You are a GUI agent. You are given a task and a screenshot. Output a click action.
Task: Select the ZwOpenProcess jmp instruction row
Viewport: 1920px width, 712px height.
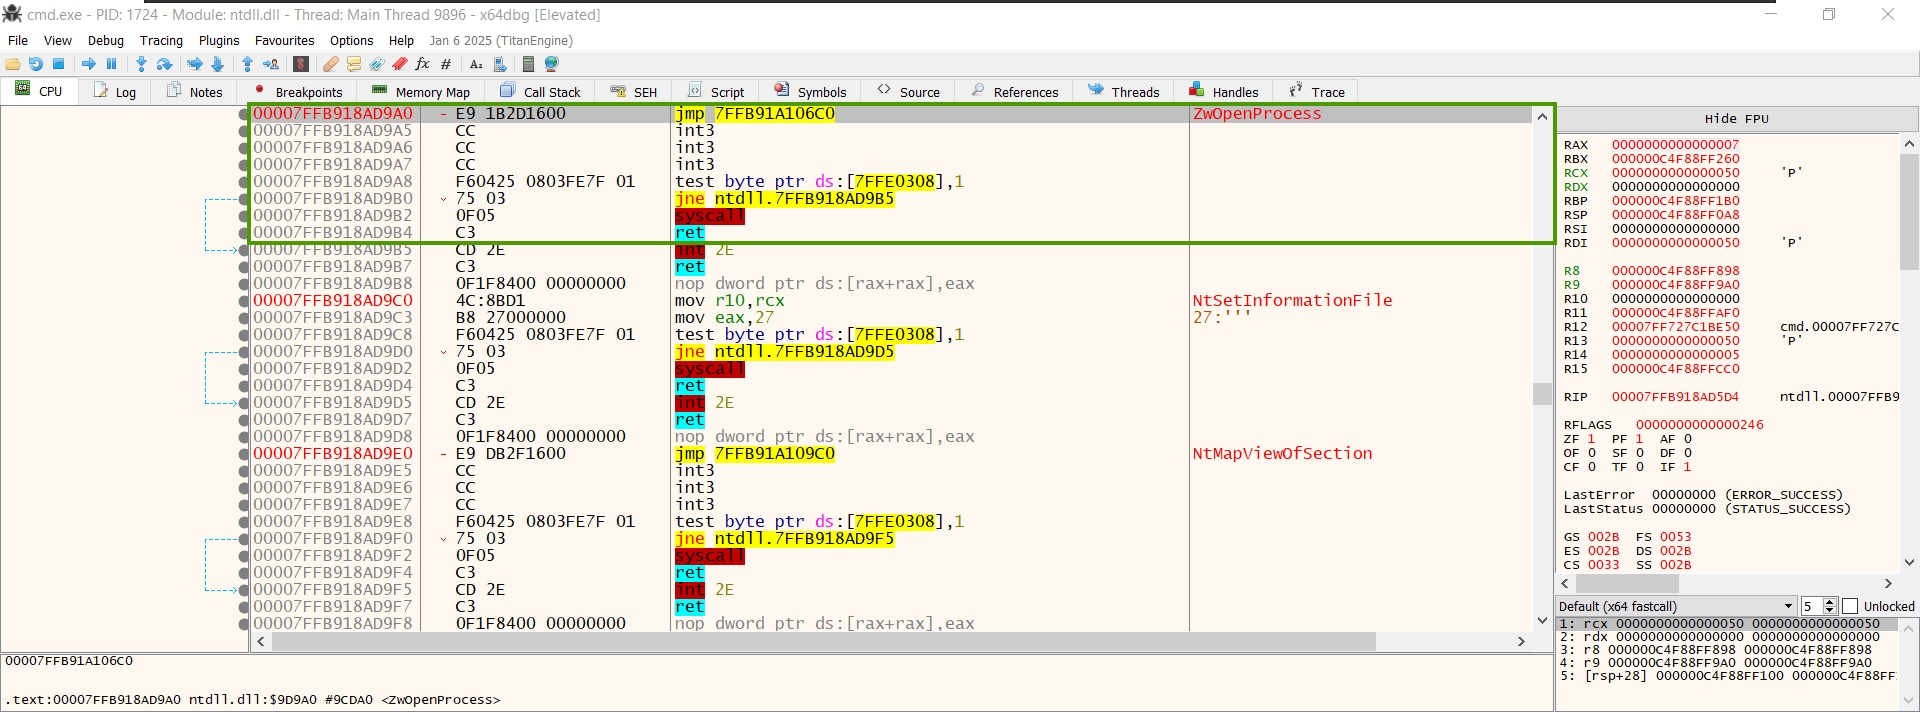tap(891, 114)
